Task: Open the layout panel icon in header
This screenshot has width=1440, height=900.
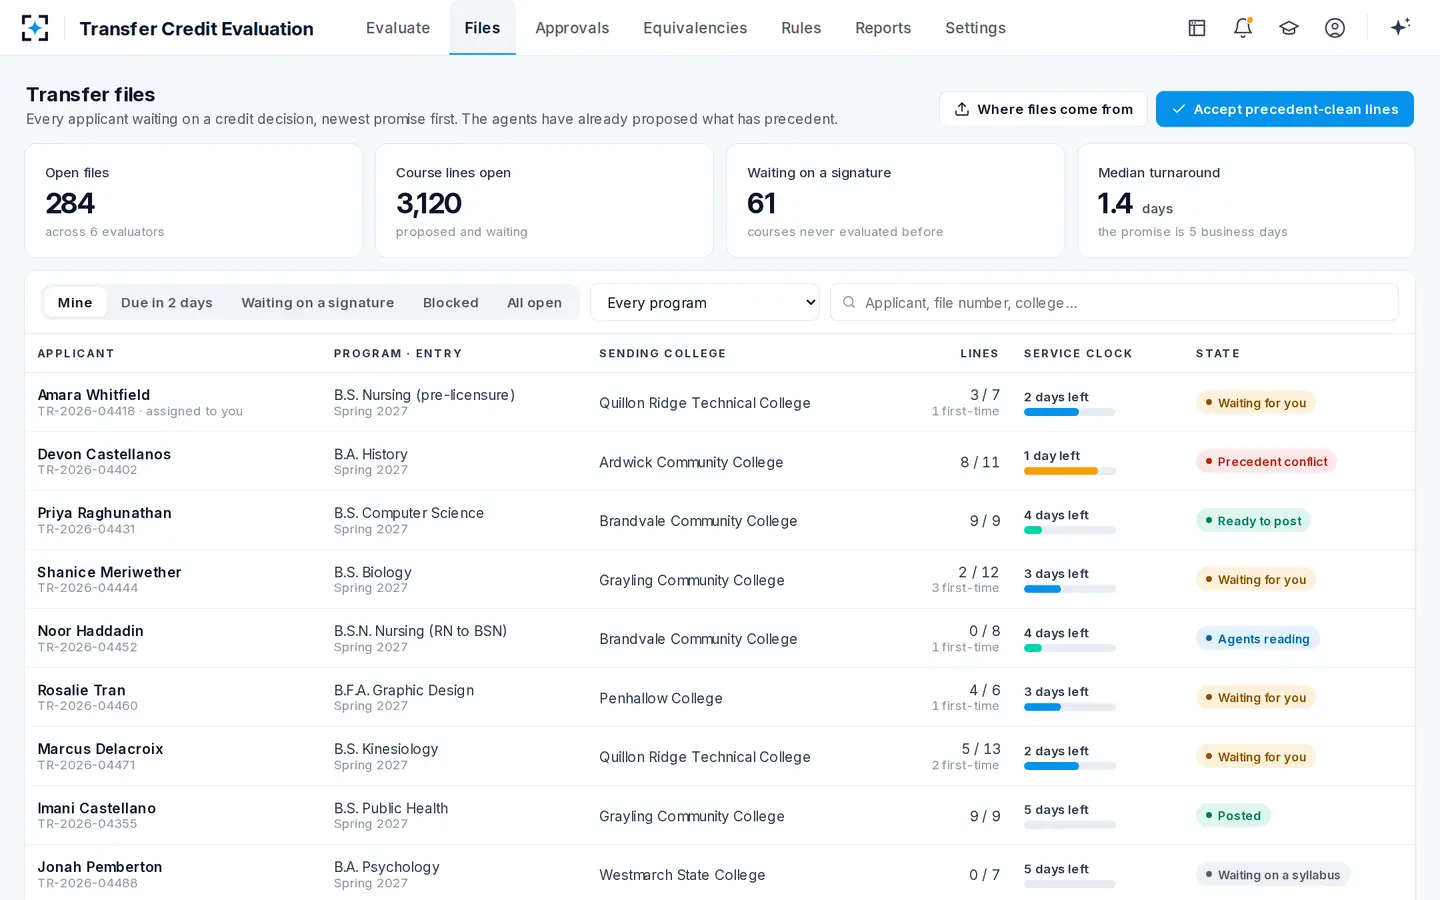Action: coord(1197,28)
